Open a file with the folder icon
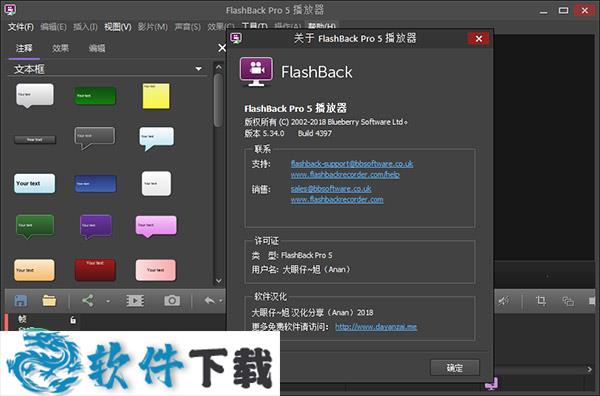This screenshot has height=396, width=600. 49,301
